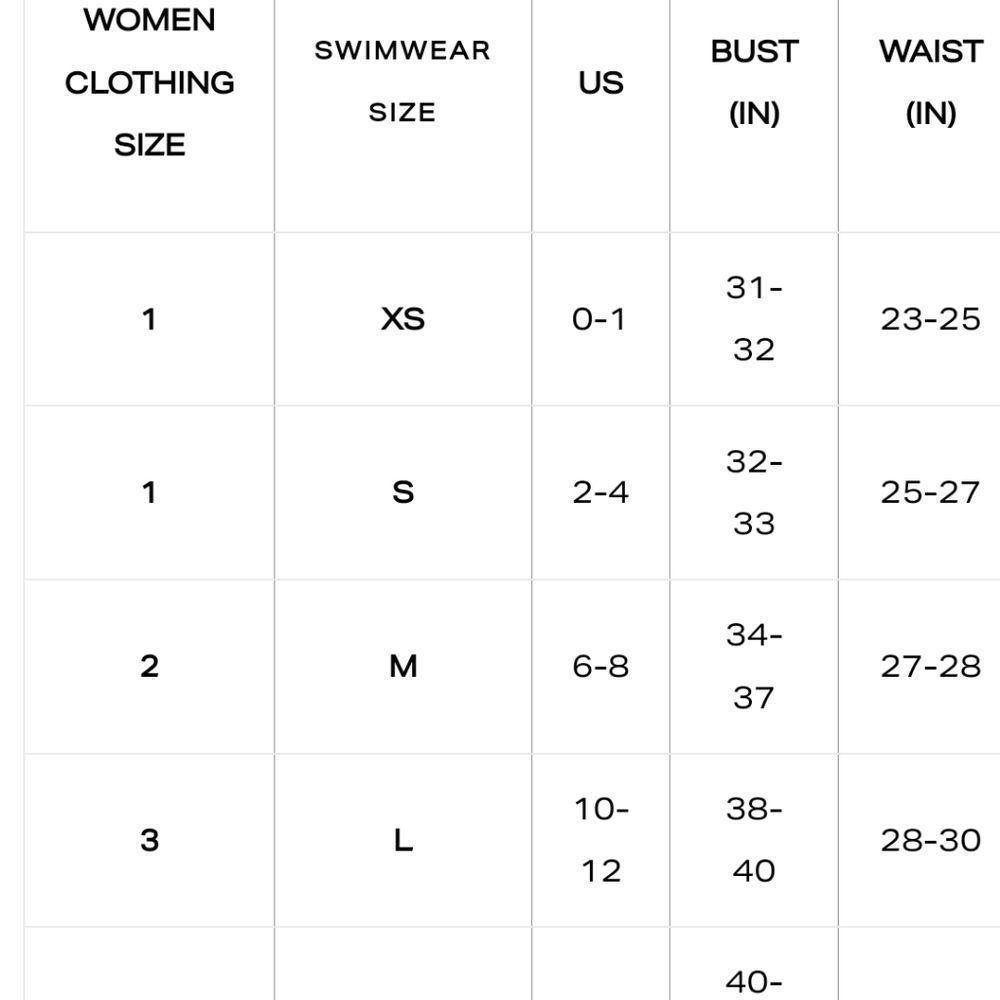This screenshot has width=1000, height=1000.
Task: Select the Bust (IN) column header
Action: coord(754,82)
